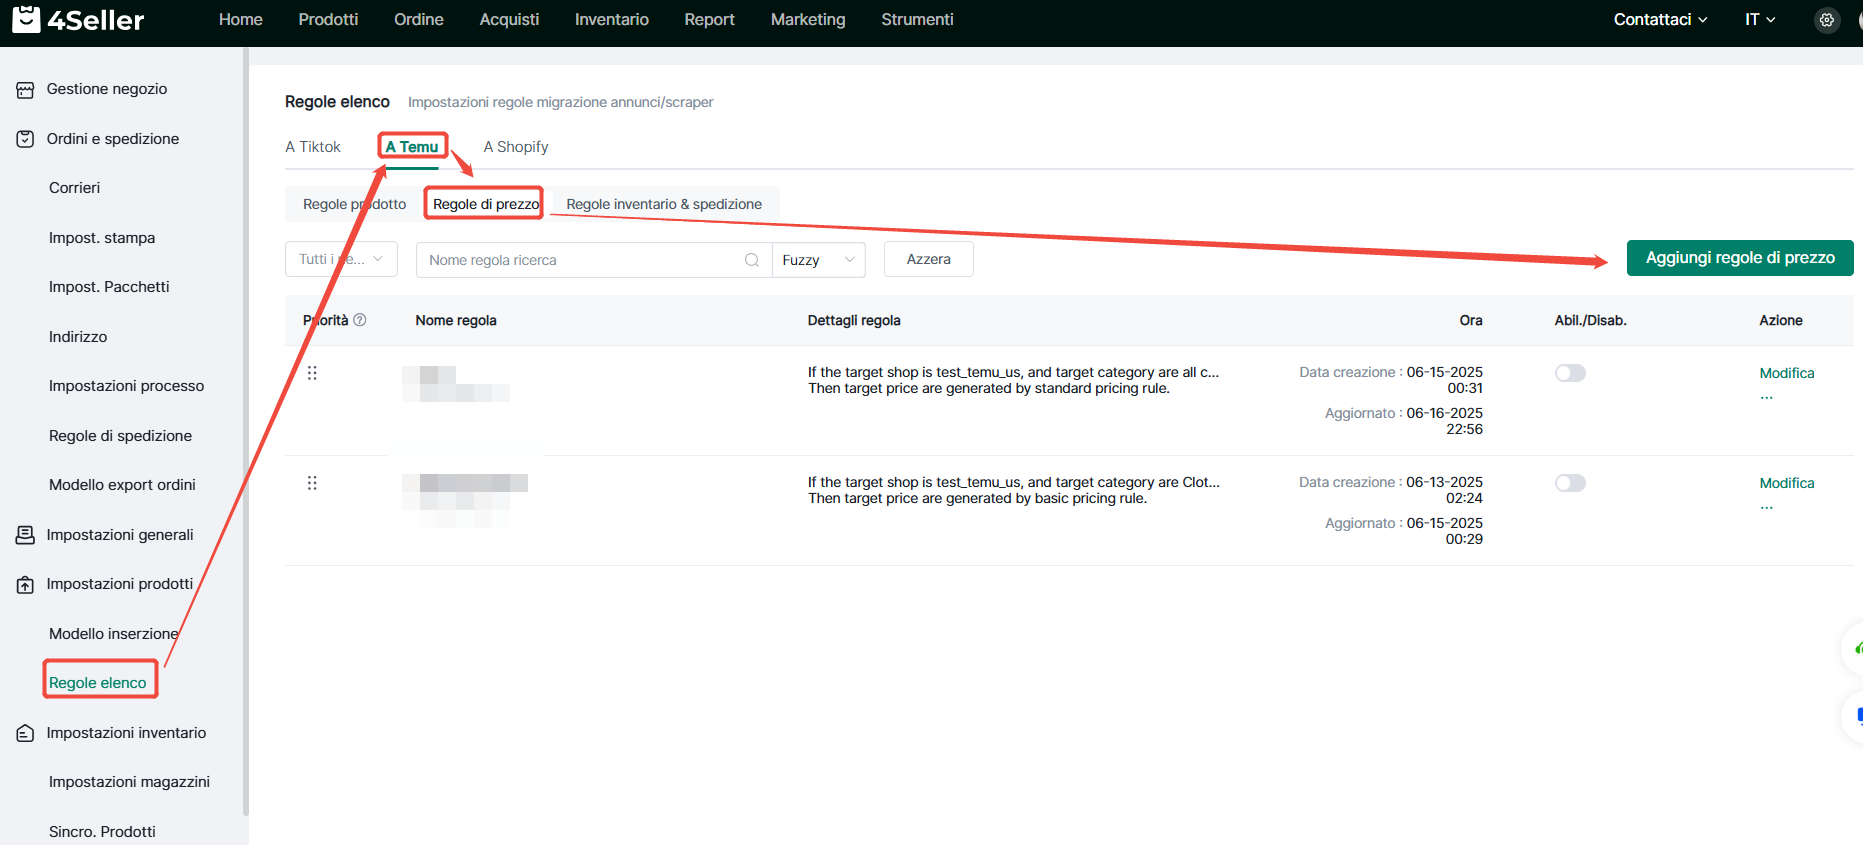Click the sidebar vertical scrollbar
Screen dimensions: 1863x845
tap(245, 430)
